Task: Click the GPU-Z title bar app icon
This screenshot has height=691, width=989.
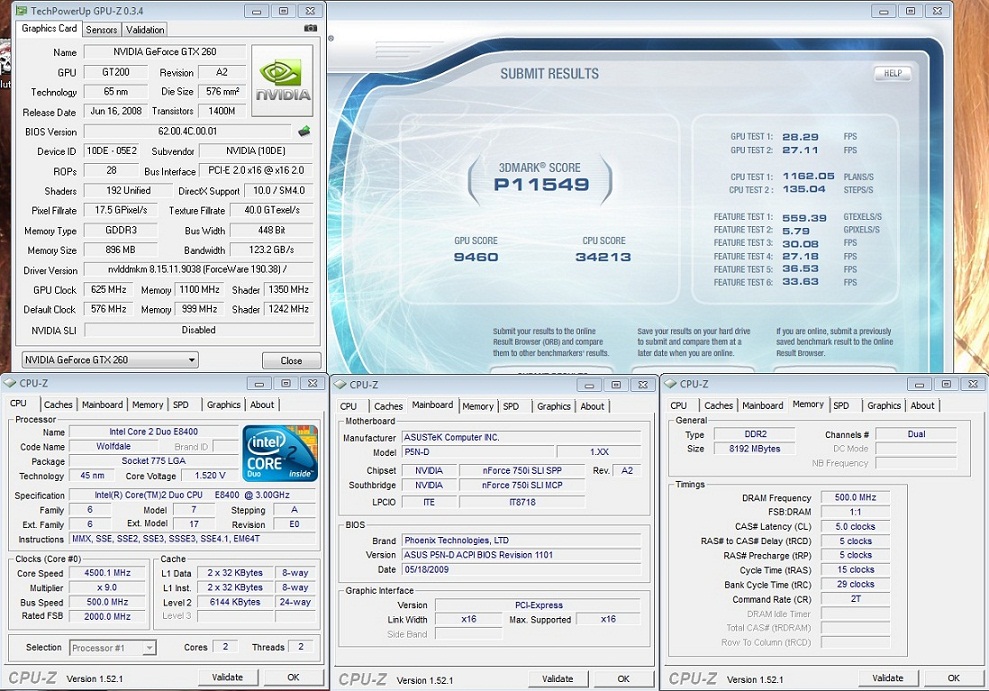Action: coord(21,11)
